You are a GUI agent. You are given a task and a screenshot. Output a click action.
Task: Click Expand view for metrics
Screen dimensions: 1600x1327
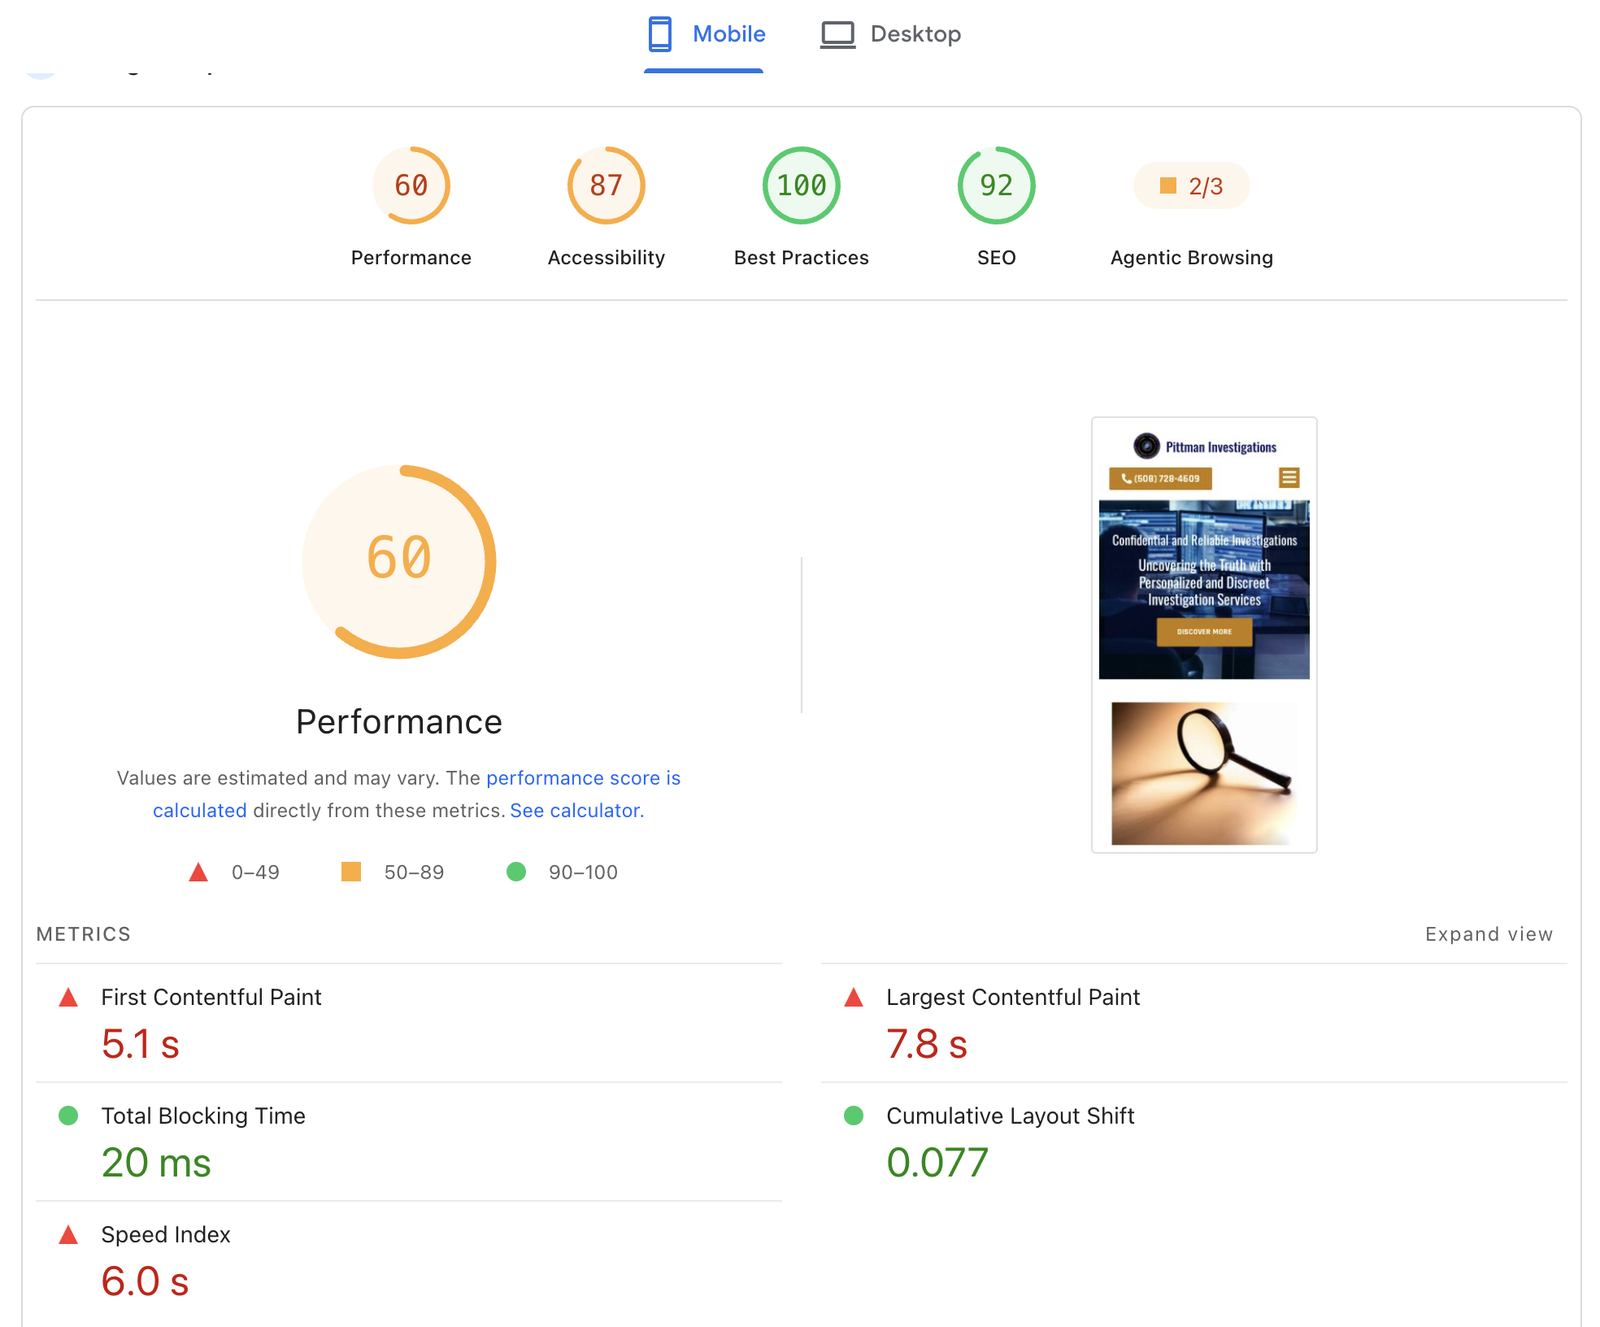tap(1489, 934)
